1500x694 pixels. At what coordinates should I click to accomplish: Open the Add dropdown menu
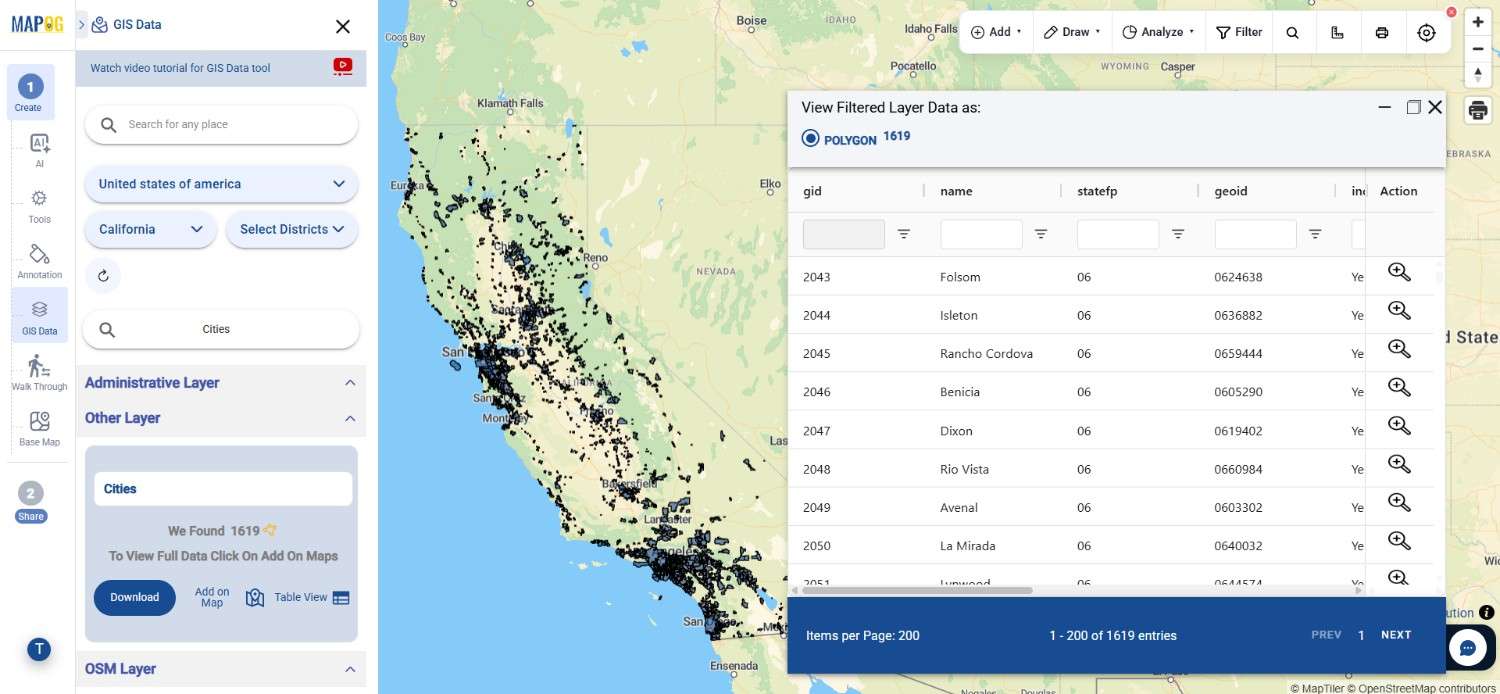[x=996, y=32]
